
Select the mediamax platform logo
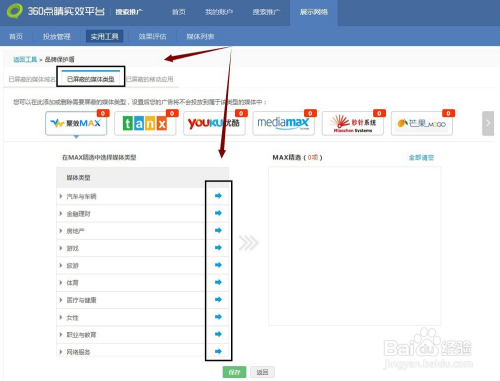pyautogui.click(x=283, y=123)
